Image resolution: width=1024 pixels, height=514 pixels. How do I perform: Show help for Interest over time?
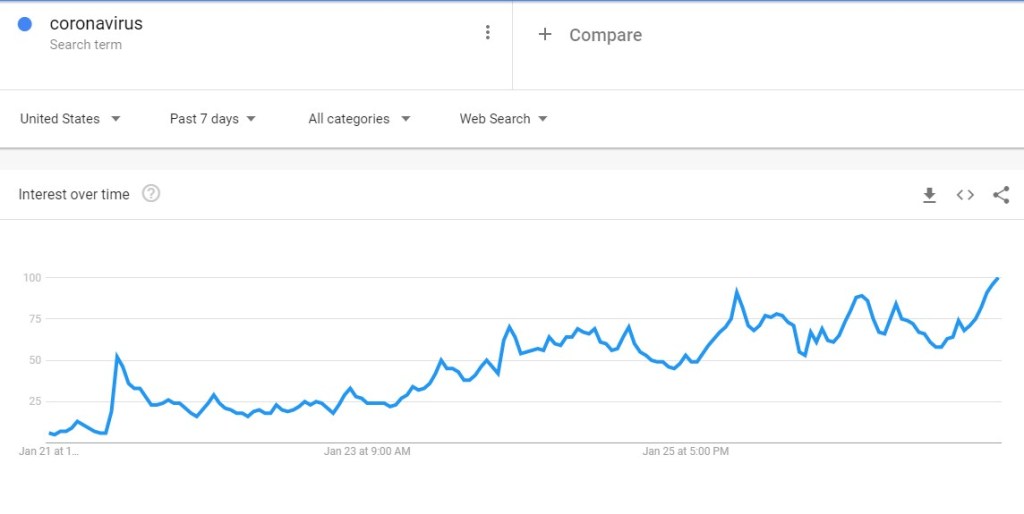[x=151, y=194]
